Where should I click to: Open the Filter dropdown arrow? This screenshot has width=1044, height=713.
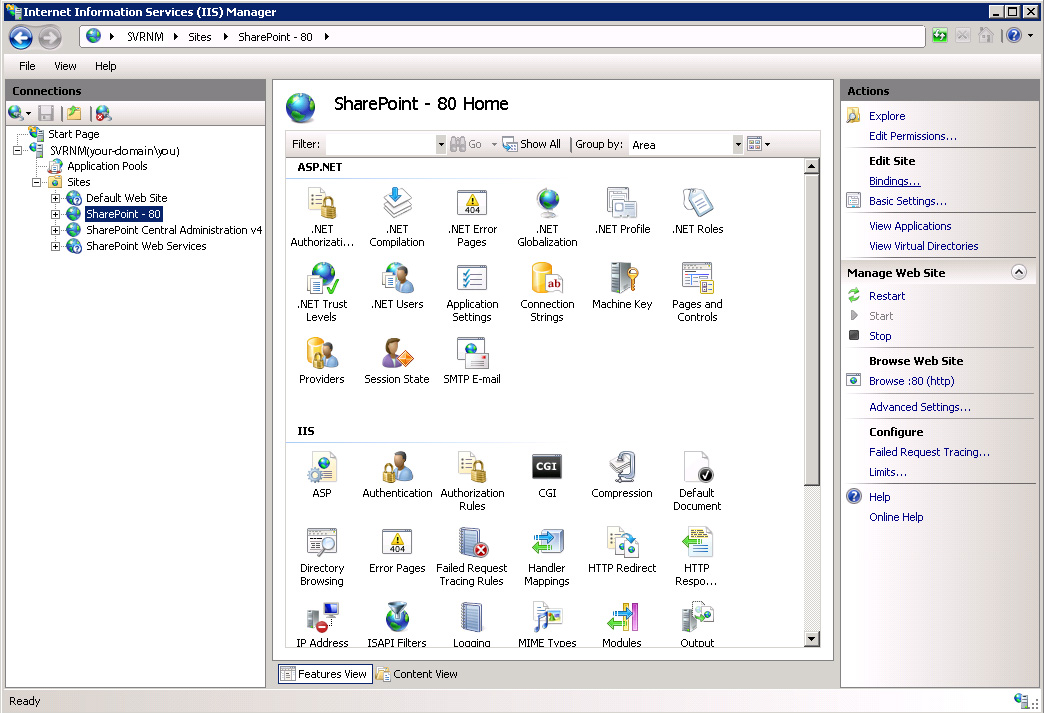441,144
